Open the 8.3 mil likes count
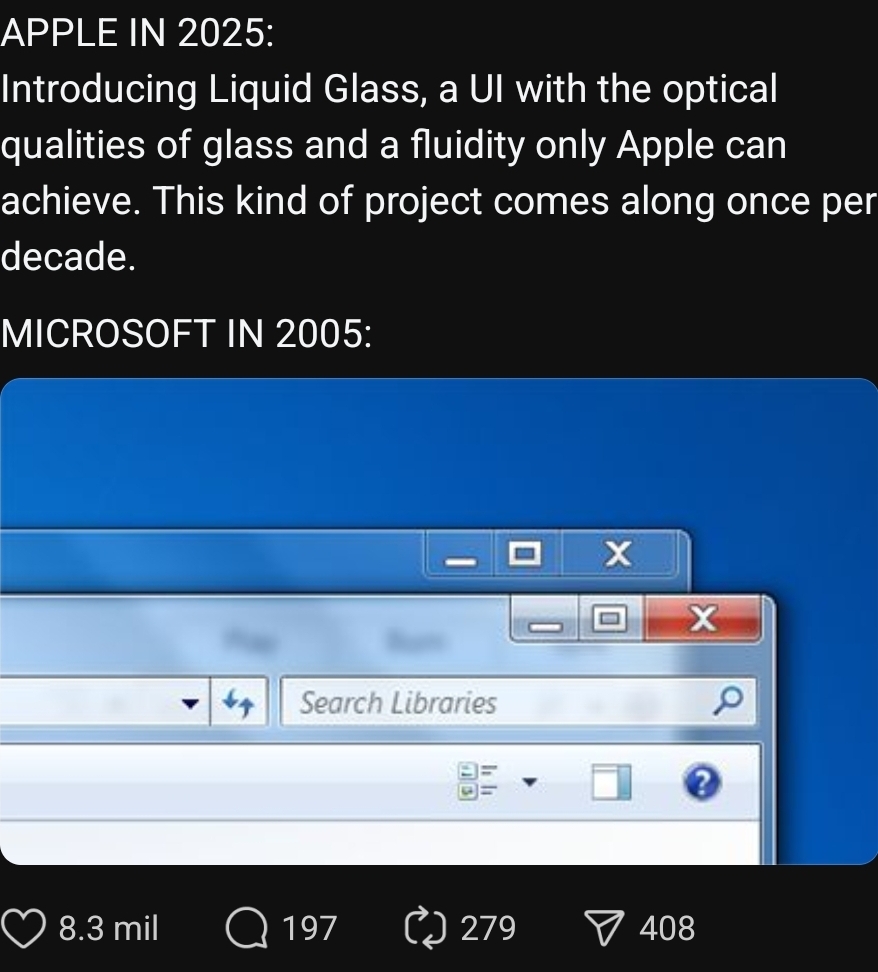 [x=109, y=928]
